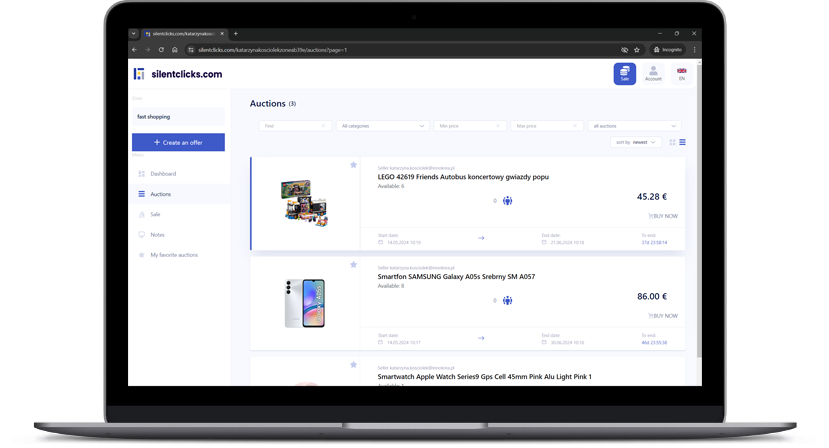Click the 45.28 € price
Screen dimensions: 829x448
click(x=651, y=197)
